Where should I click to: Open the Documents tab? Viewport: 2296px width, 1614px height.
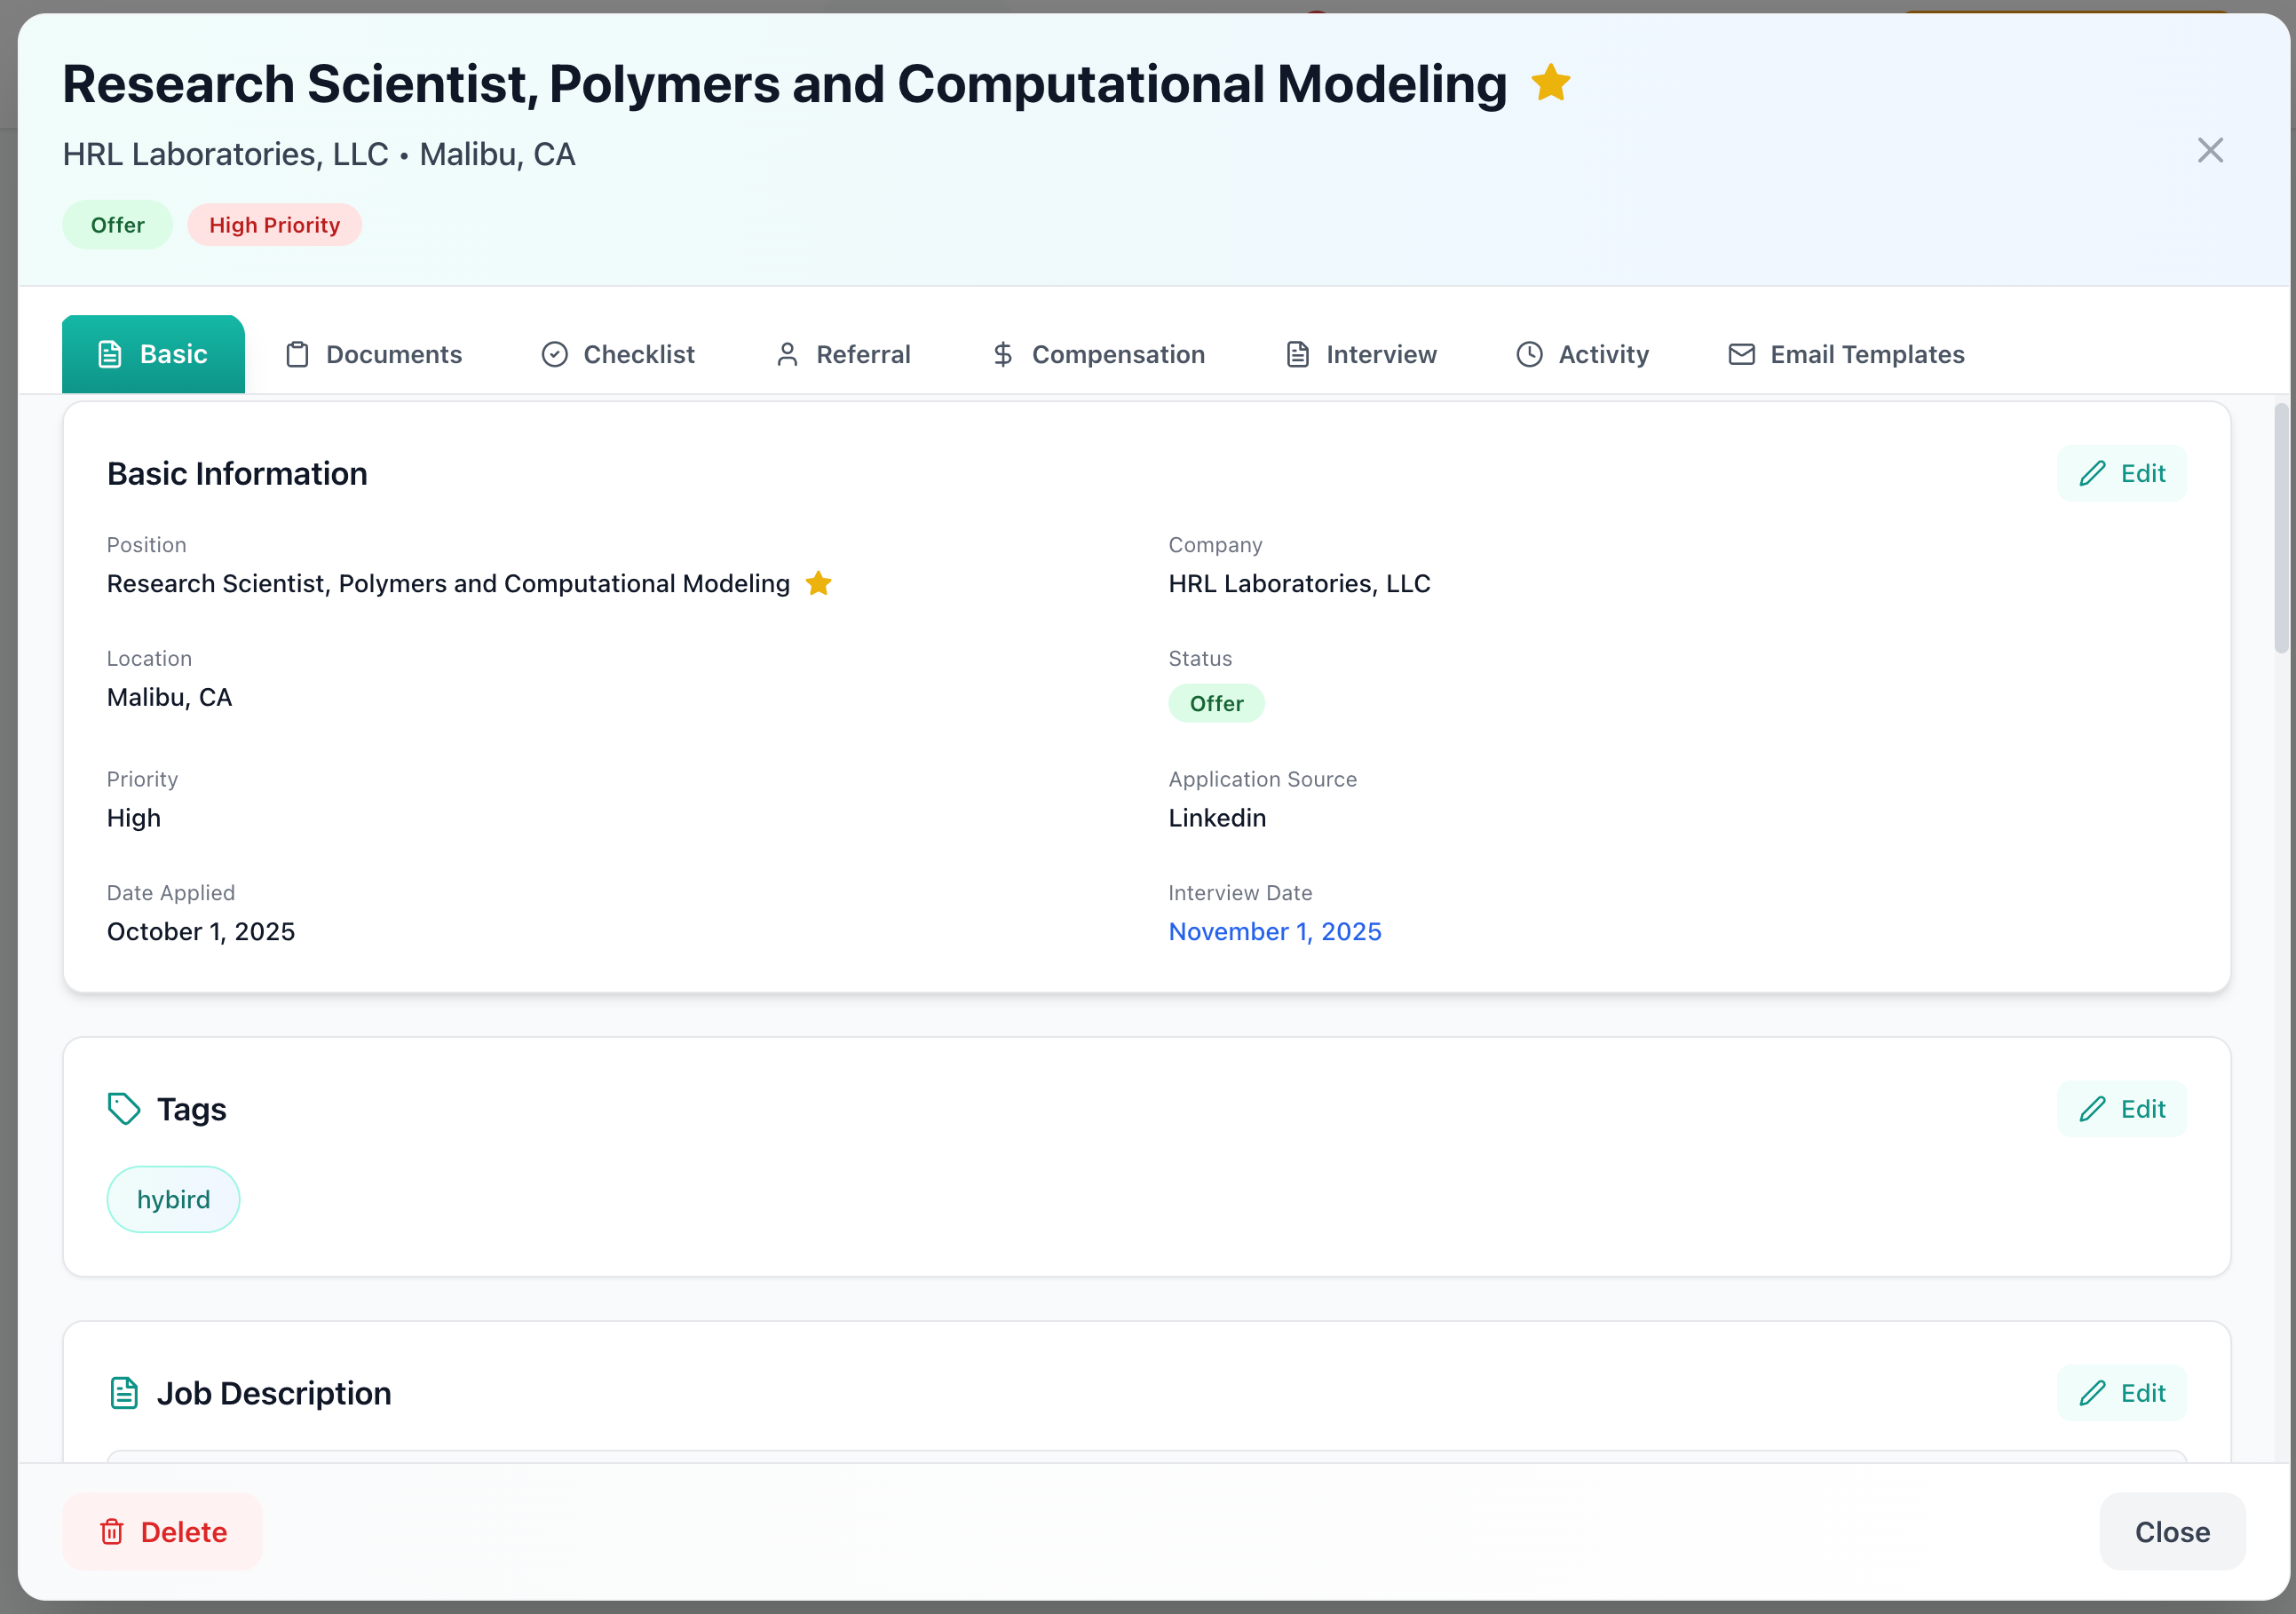(x=374, y=355)
